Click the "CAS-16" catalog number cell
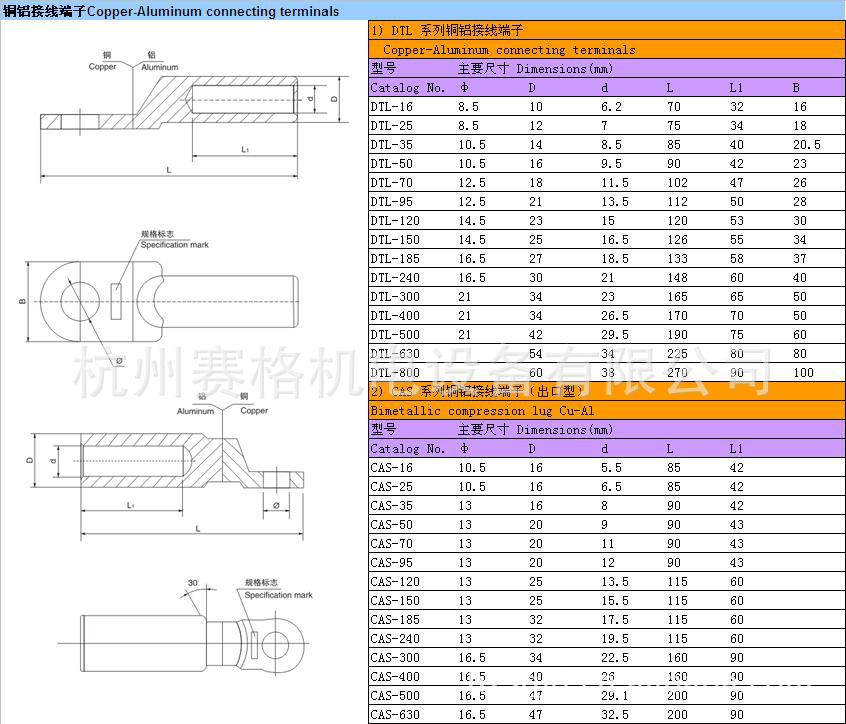 point(391,468)
